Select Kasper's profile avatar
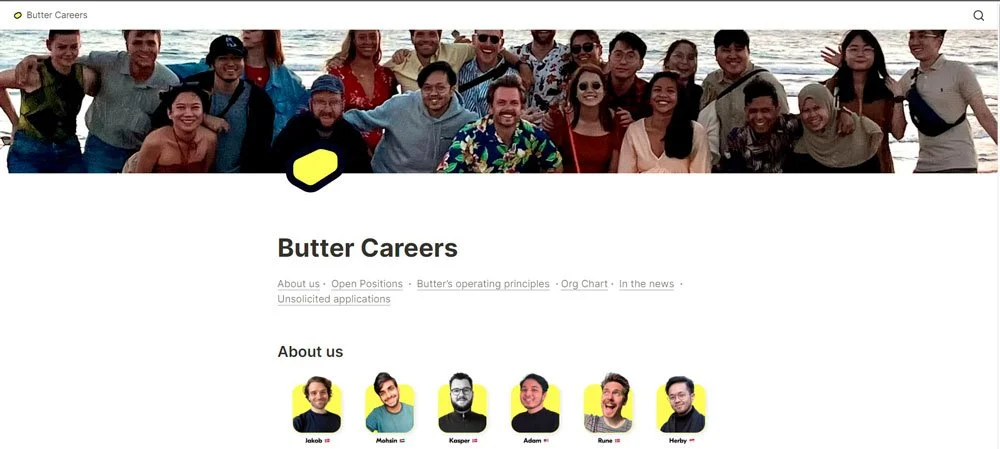The width and height of the screenshot is (1000, 449). [x=462, y=404]
